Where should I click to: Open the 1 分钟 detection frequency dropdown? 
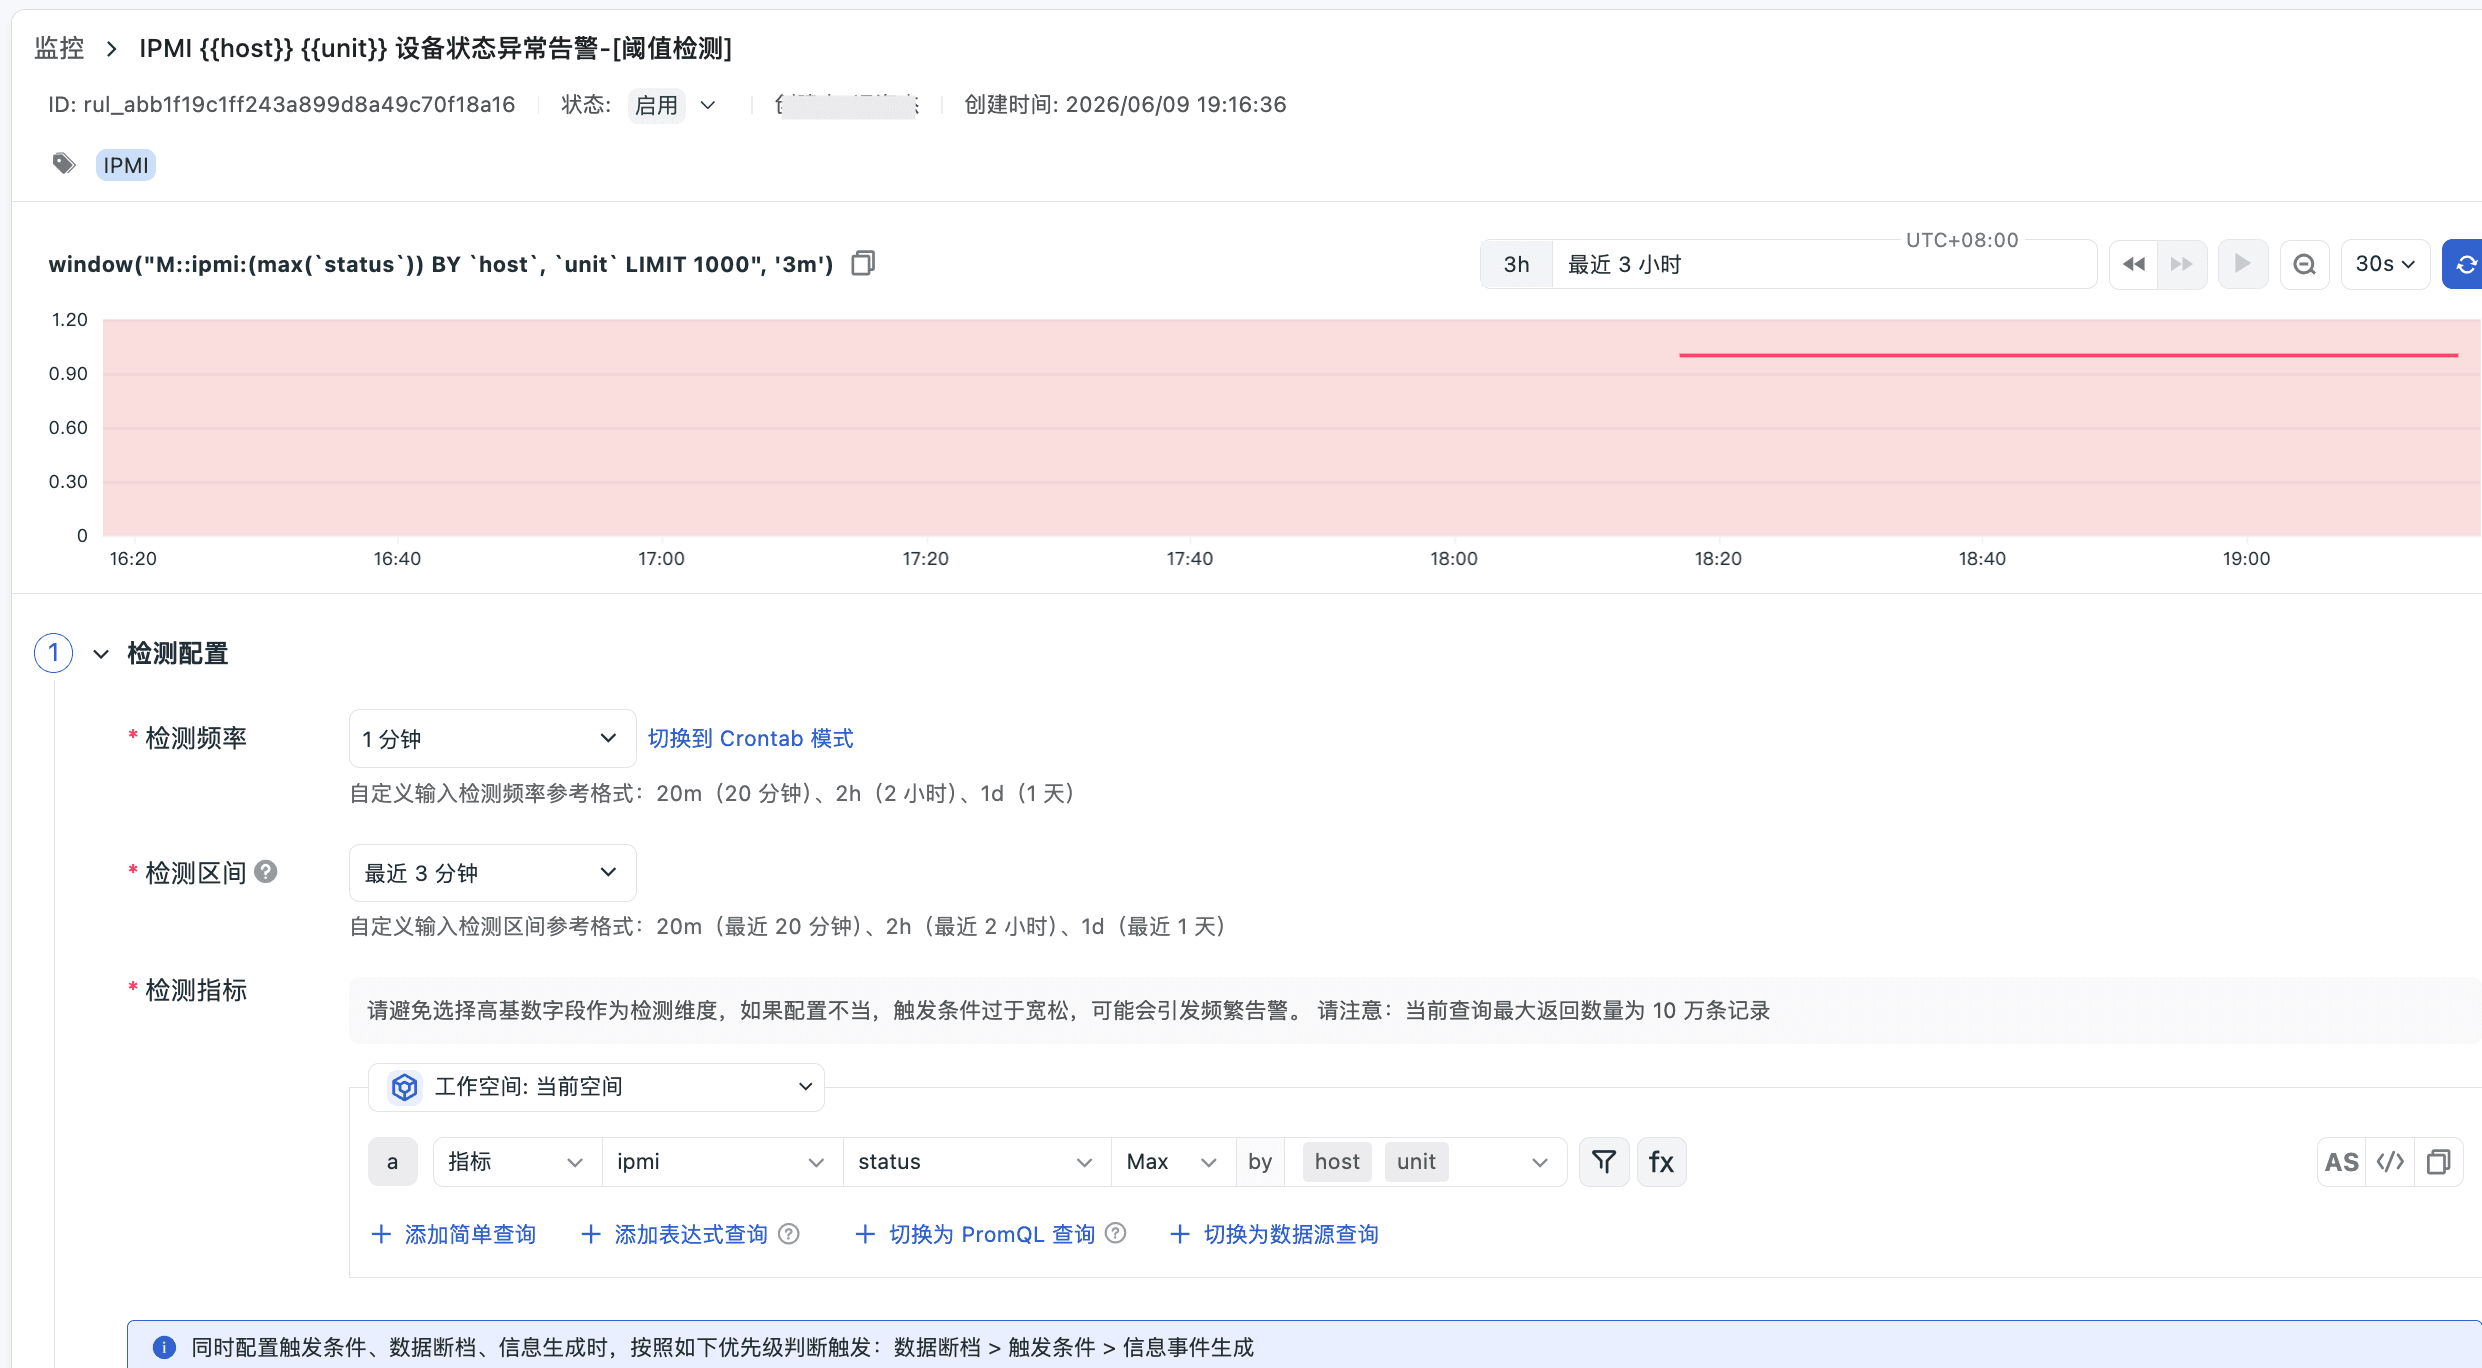pyautogui.click(x=492, y=738)
